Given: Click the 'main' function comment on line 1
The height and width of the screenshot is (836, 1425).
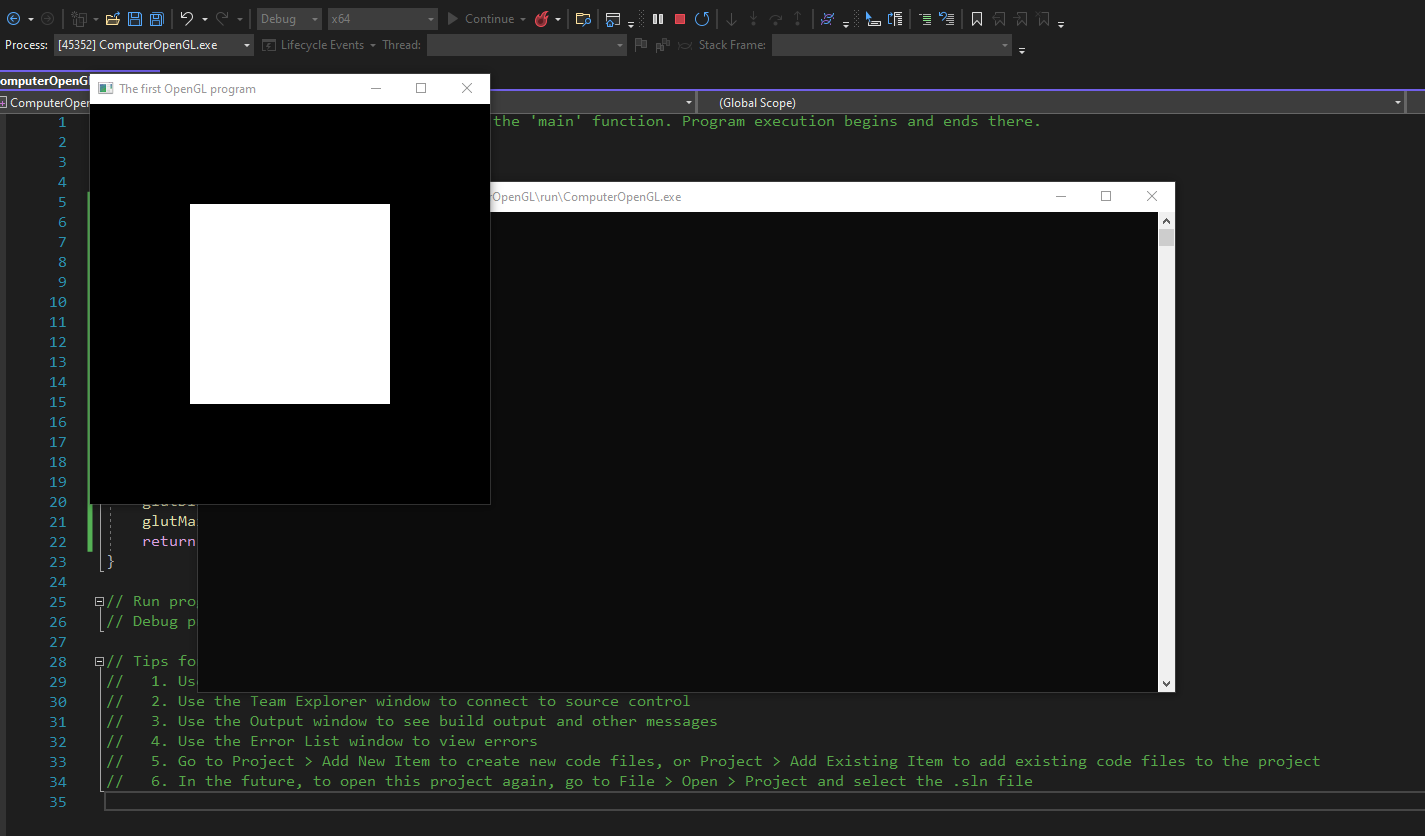Looking at the screenshot, I should pyautogui.click(x=767, y=121).
